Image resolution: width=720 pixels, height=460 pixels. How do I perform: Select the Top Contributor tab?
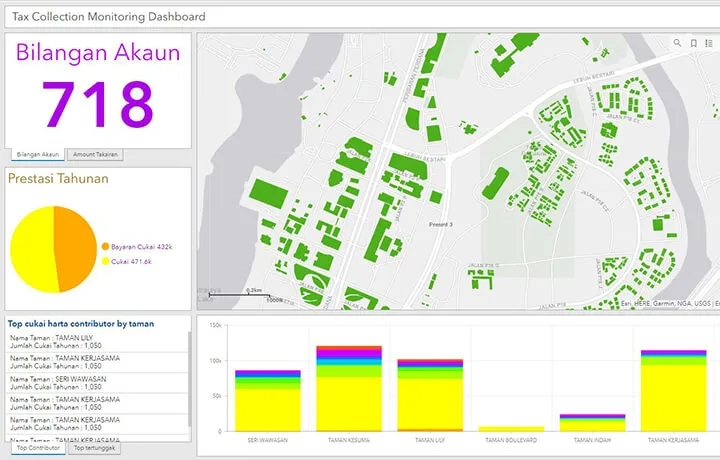(x=37, y=448)
